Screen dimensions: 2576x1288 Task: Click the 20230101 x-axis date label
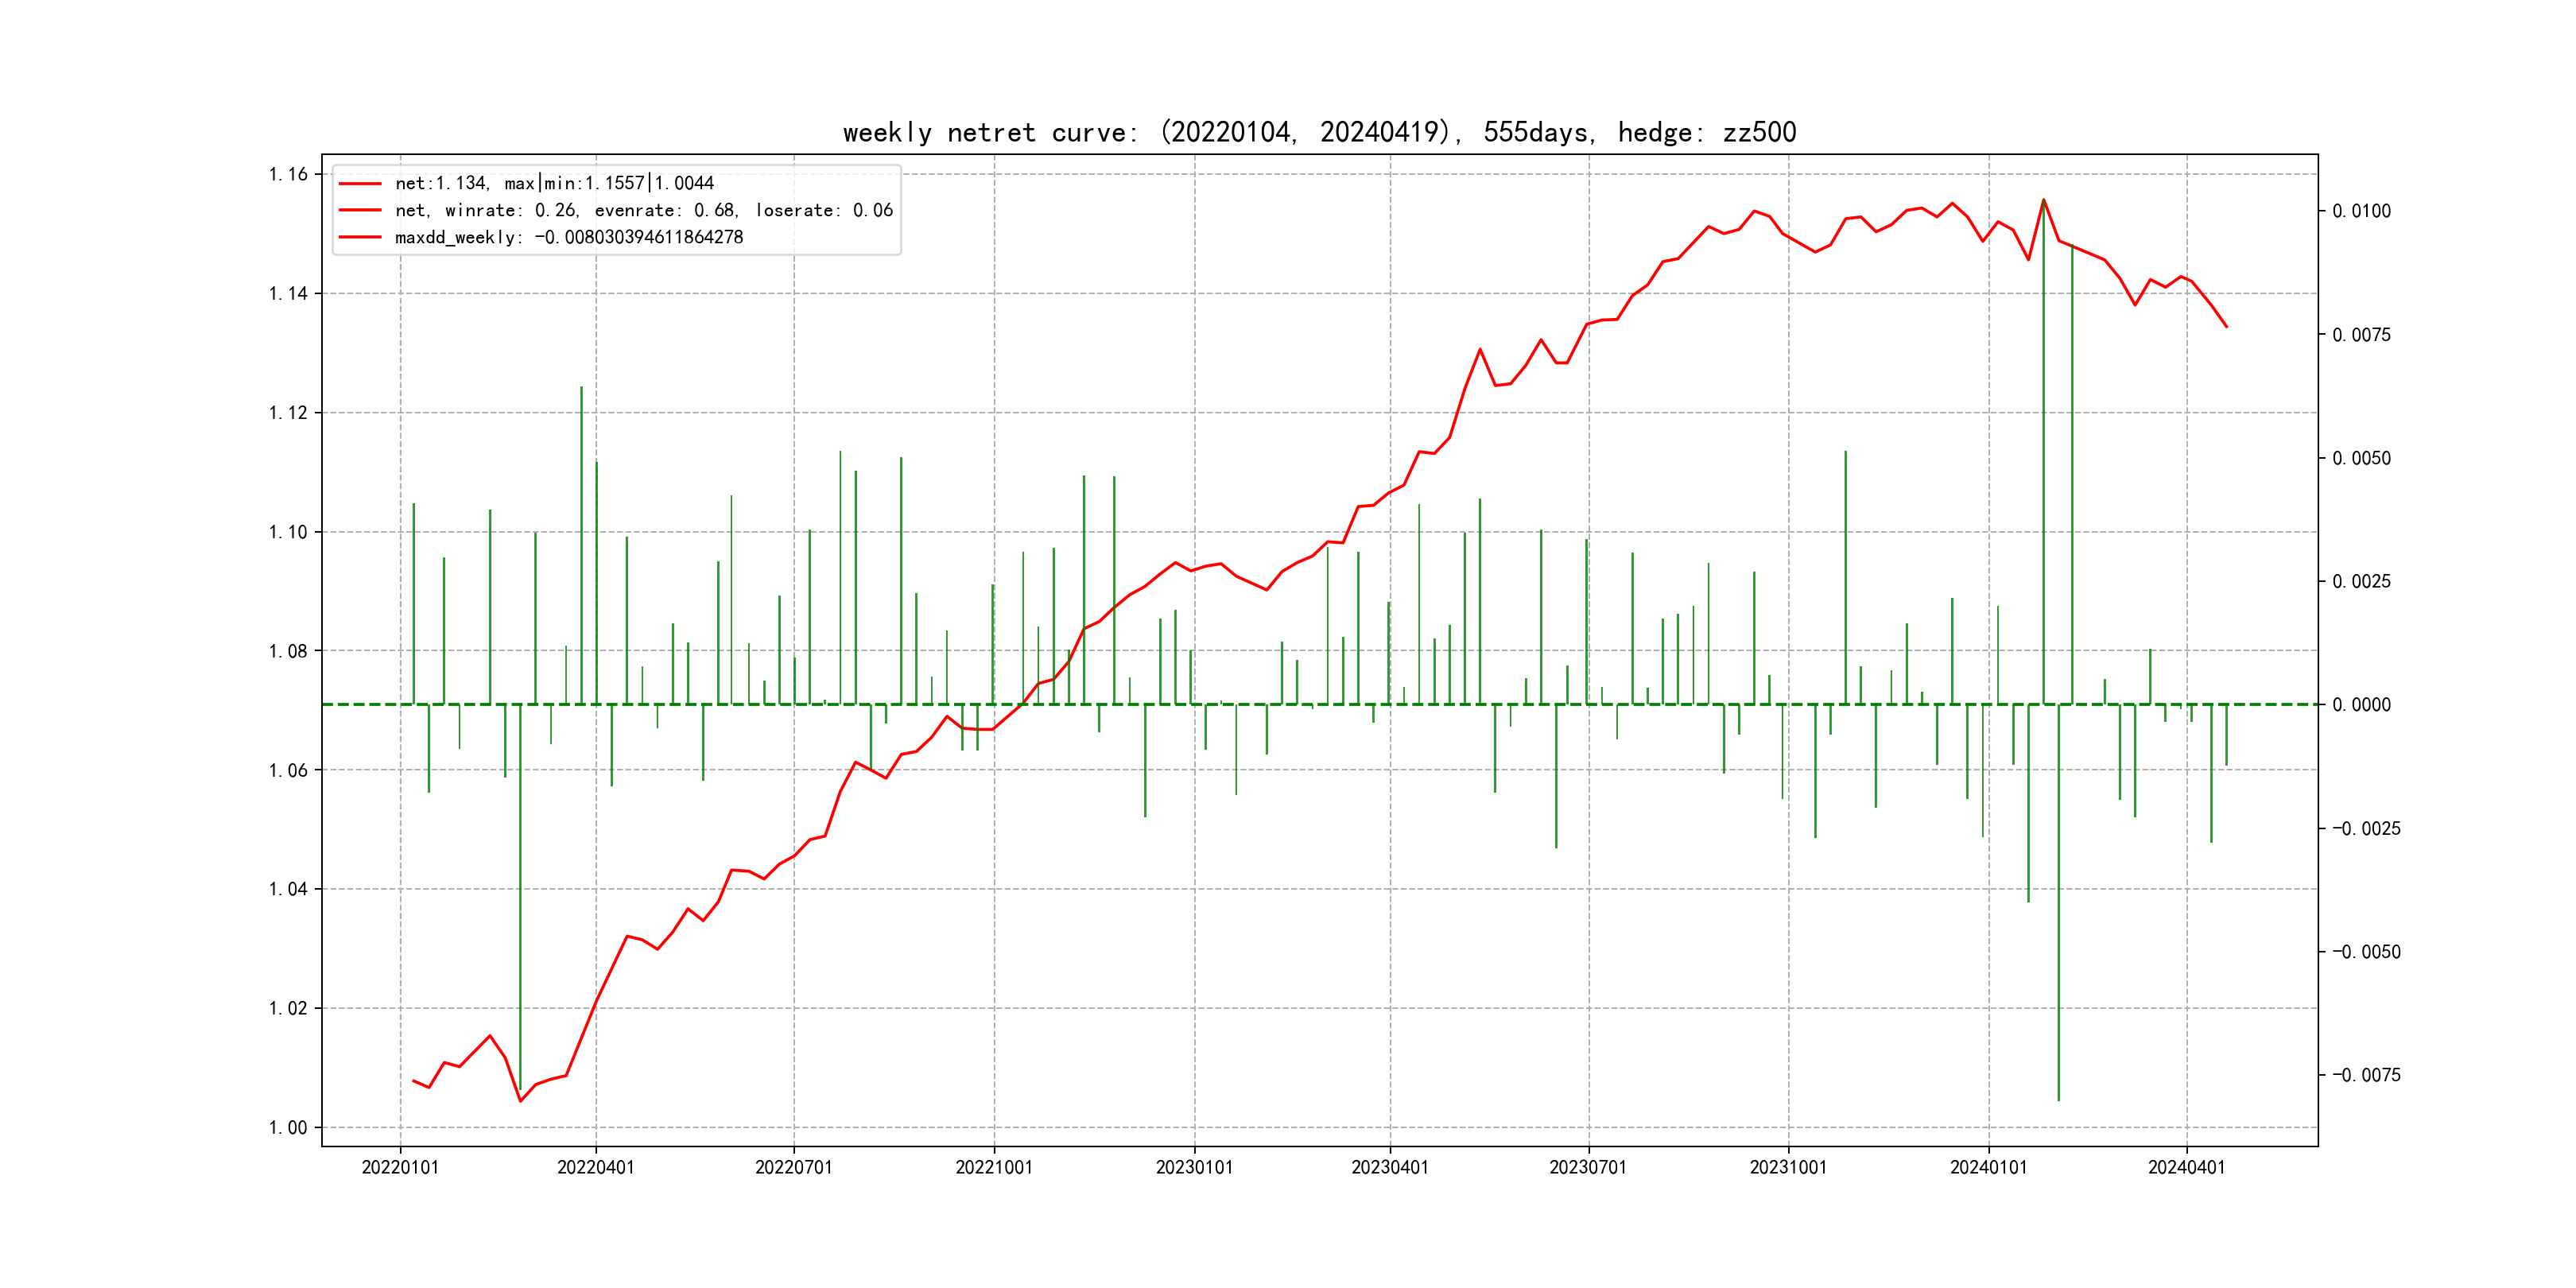click(1194, 1167)
